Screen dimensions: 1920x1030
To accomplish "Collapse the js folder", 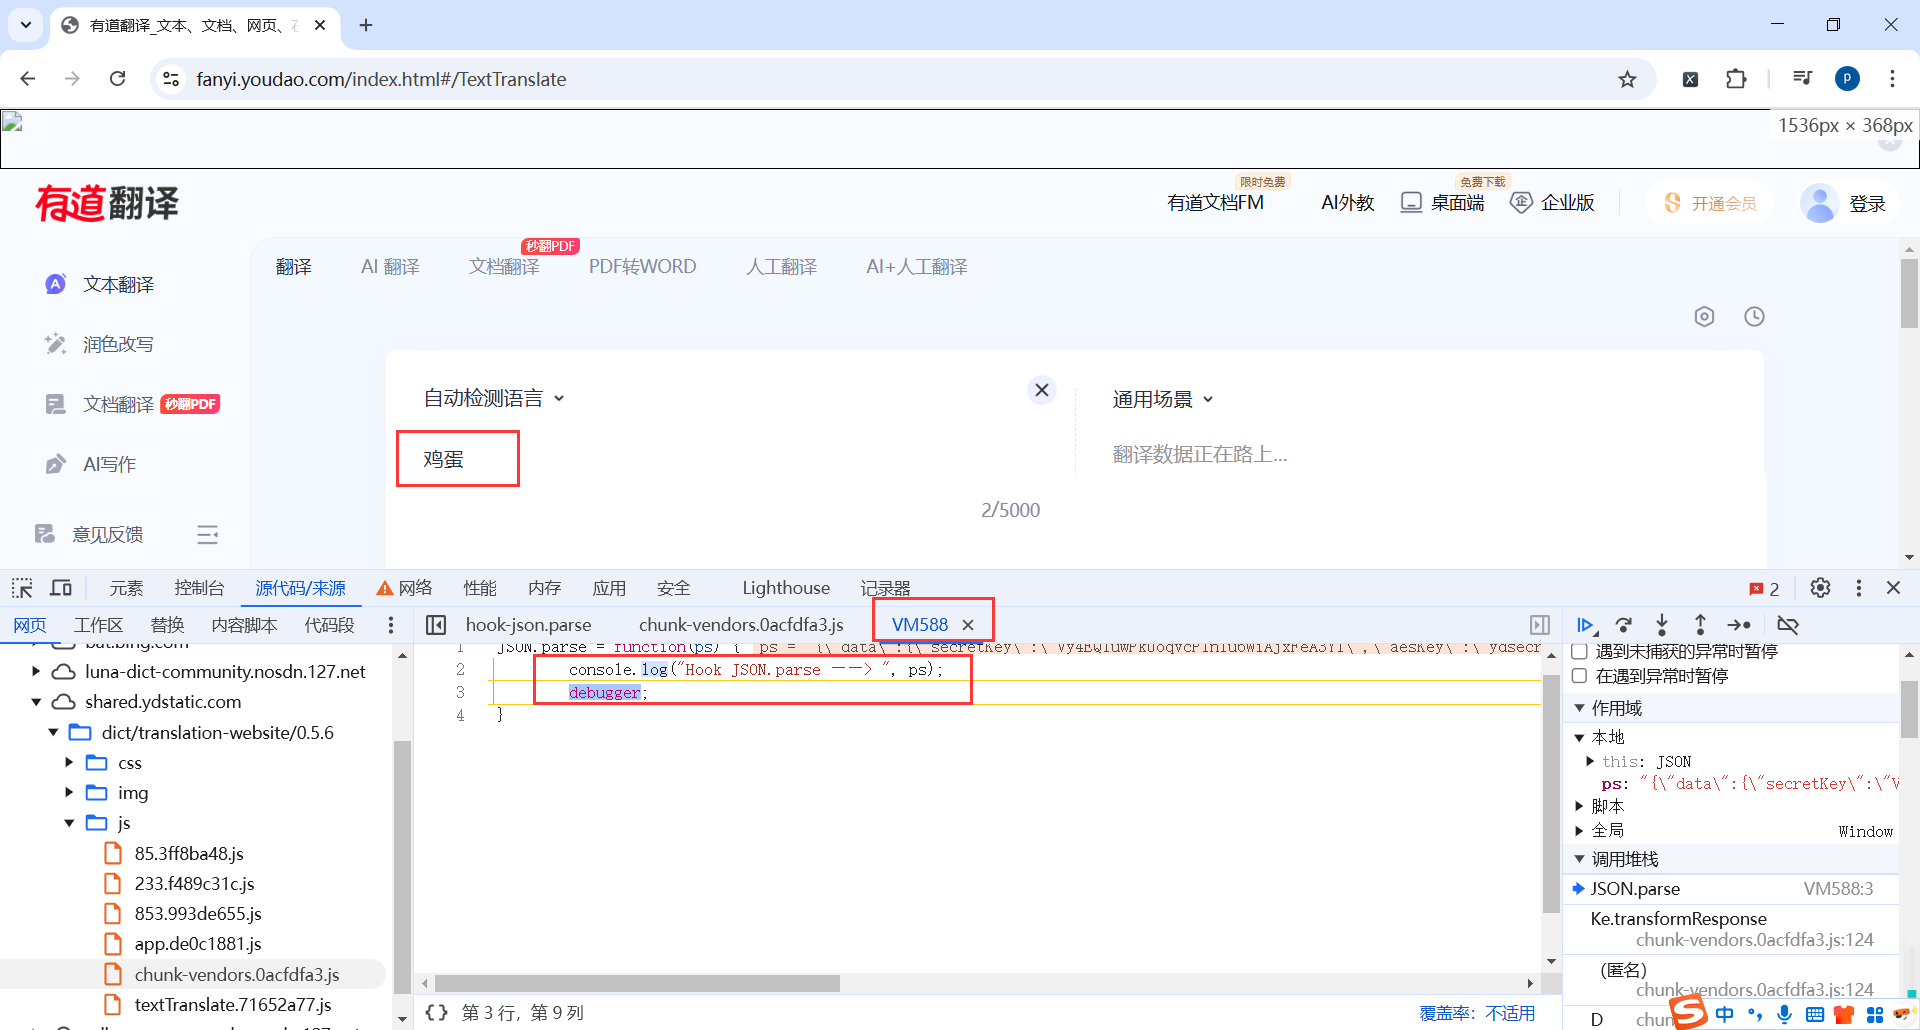I will click(69, 823).
